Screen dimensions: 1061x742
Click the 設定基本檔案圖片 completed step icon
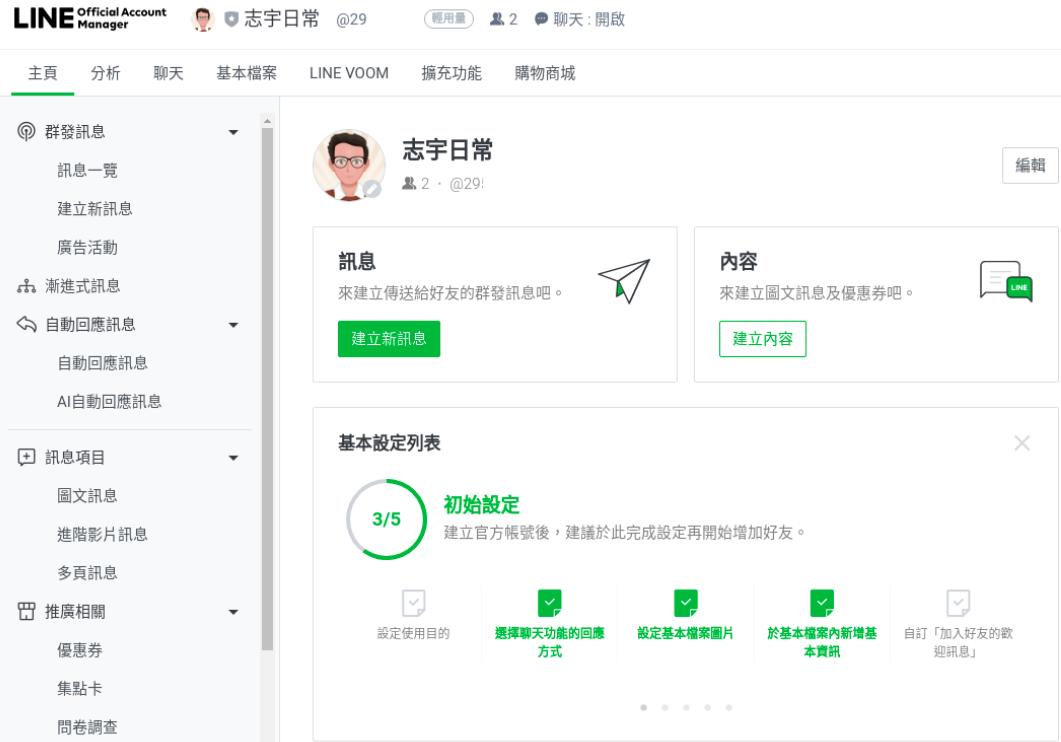pos(685,603)
